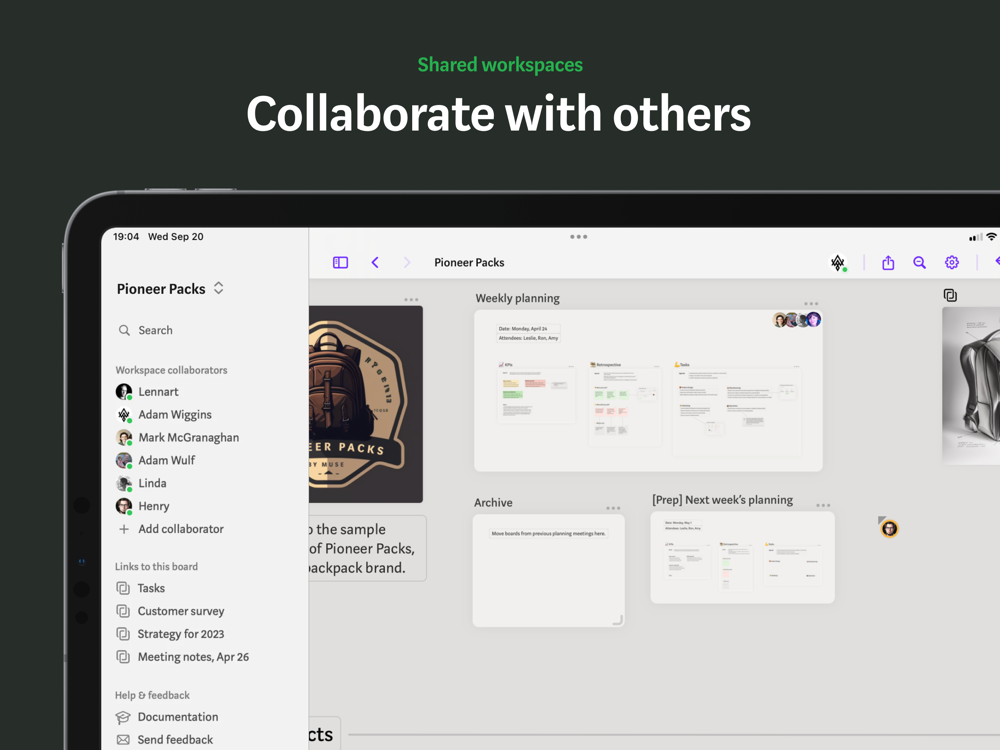
Task: Click Adam Wiggins avatar in the toolbar
Action: [x=838, y=263]
